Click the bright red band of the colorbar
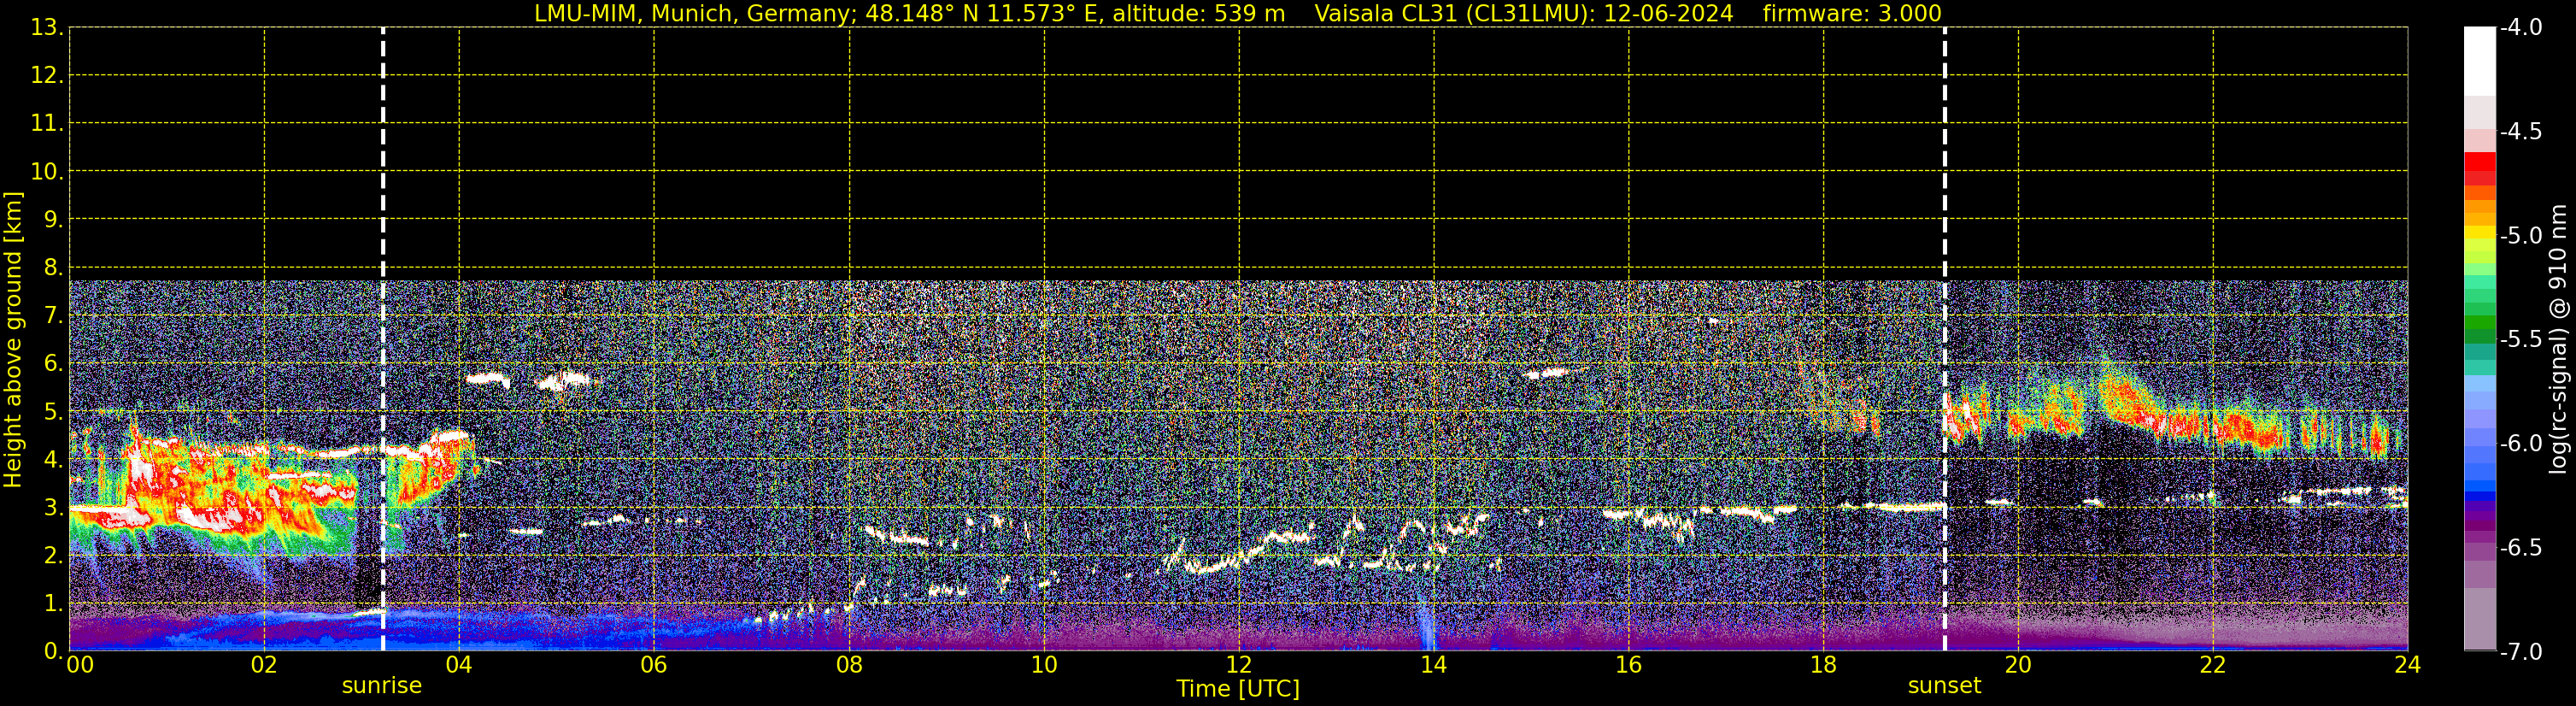 [2480, 162]
